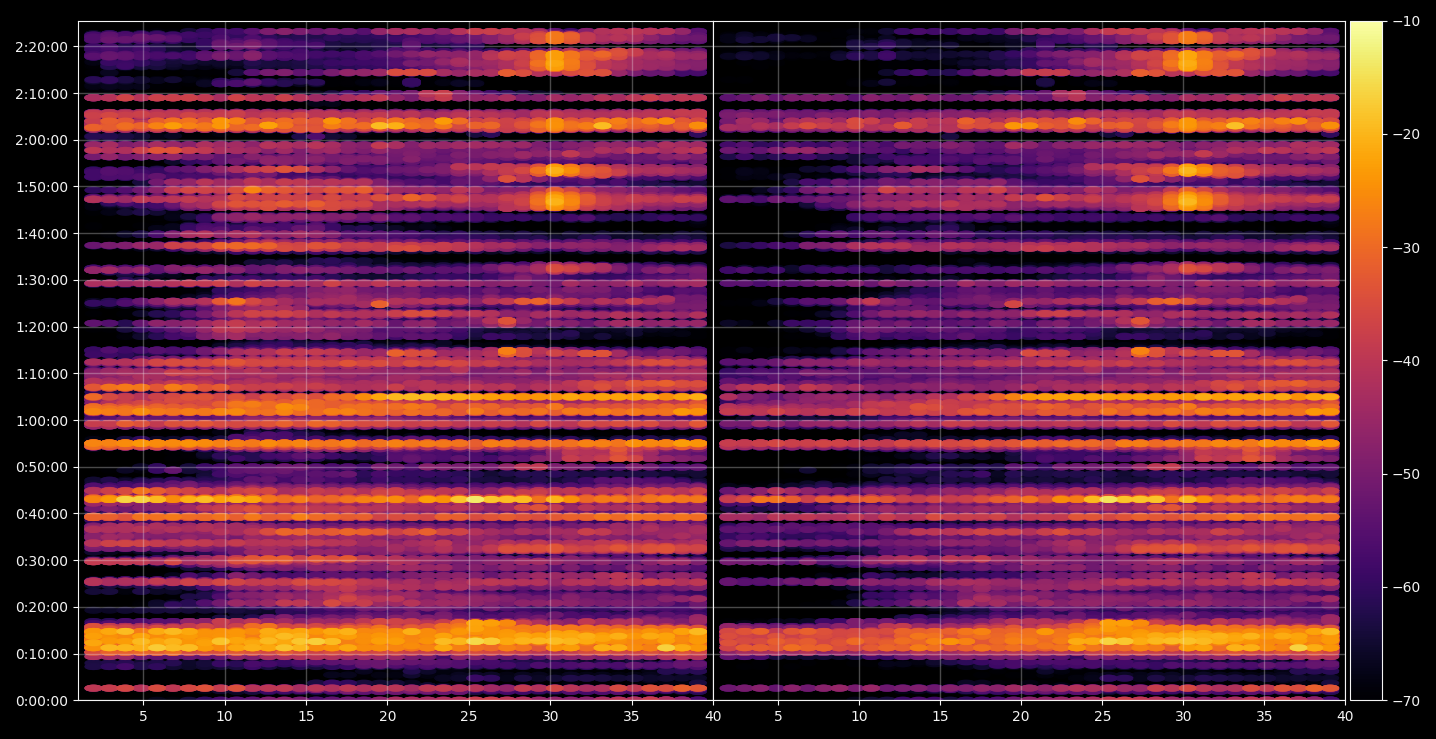Click the −60 colorbar label
This screenshot has width=1436, height=739.
(x=1405, y=587)
